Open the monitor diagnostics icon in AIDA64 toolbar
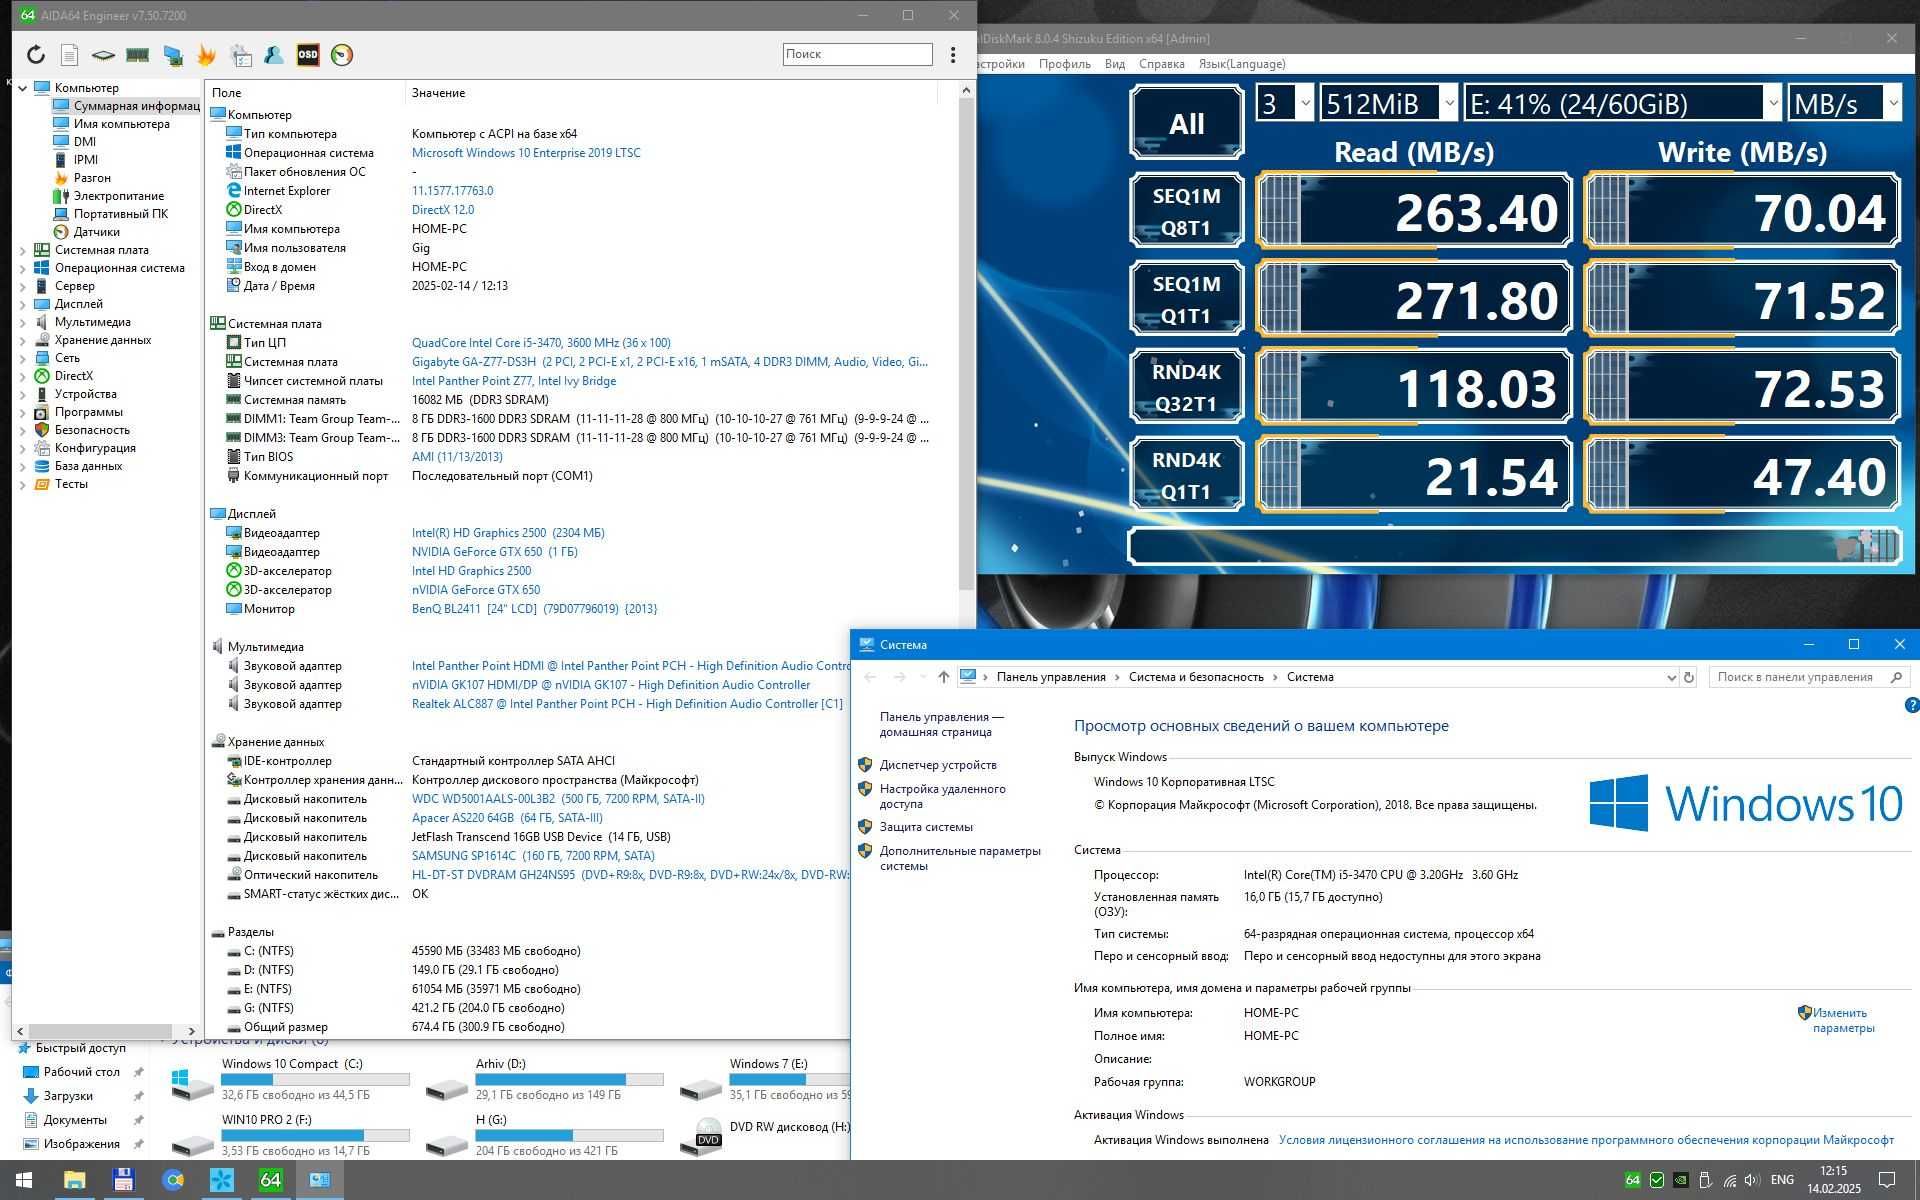 tap(173, 55)
